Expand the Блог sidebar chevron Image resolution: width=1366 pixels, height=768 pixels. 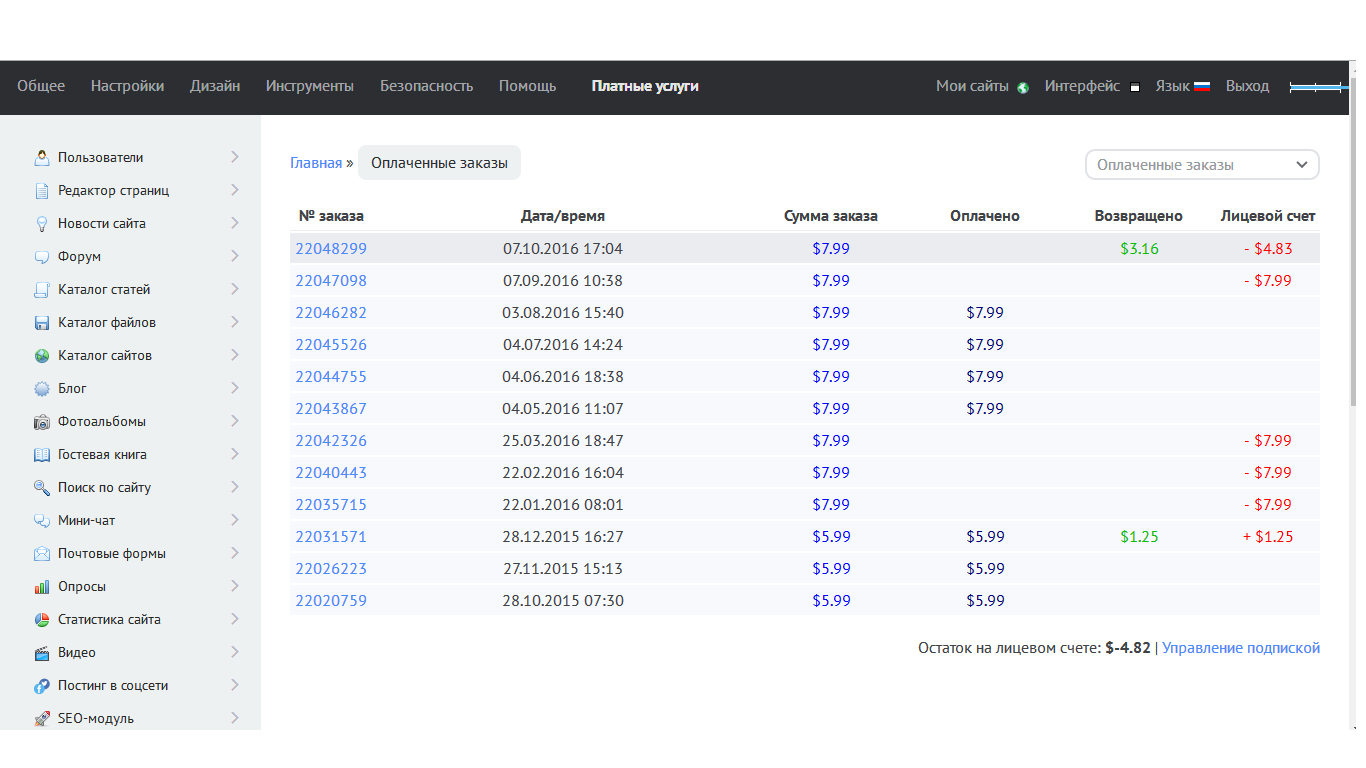234,388
